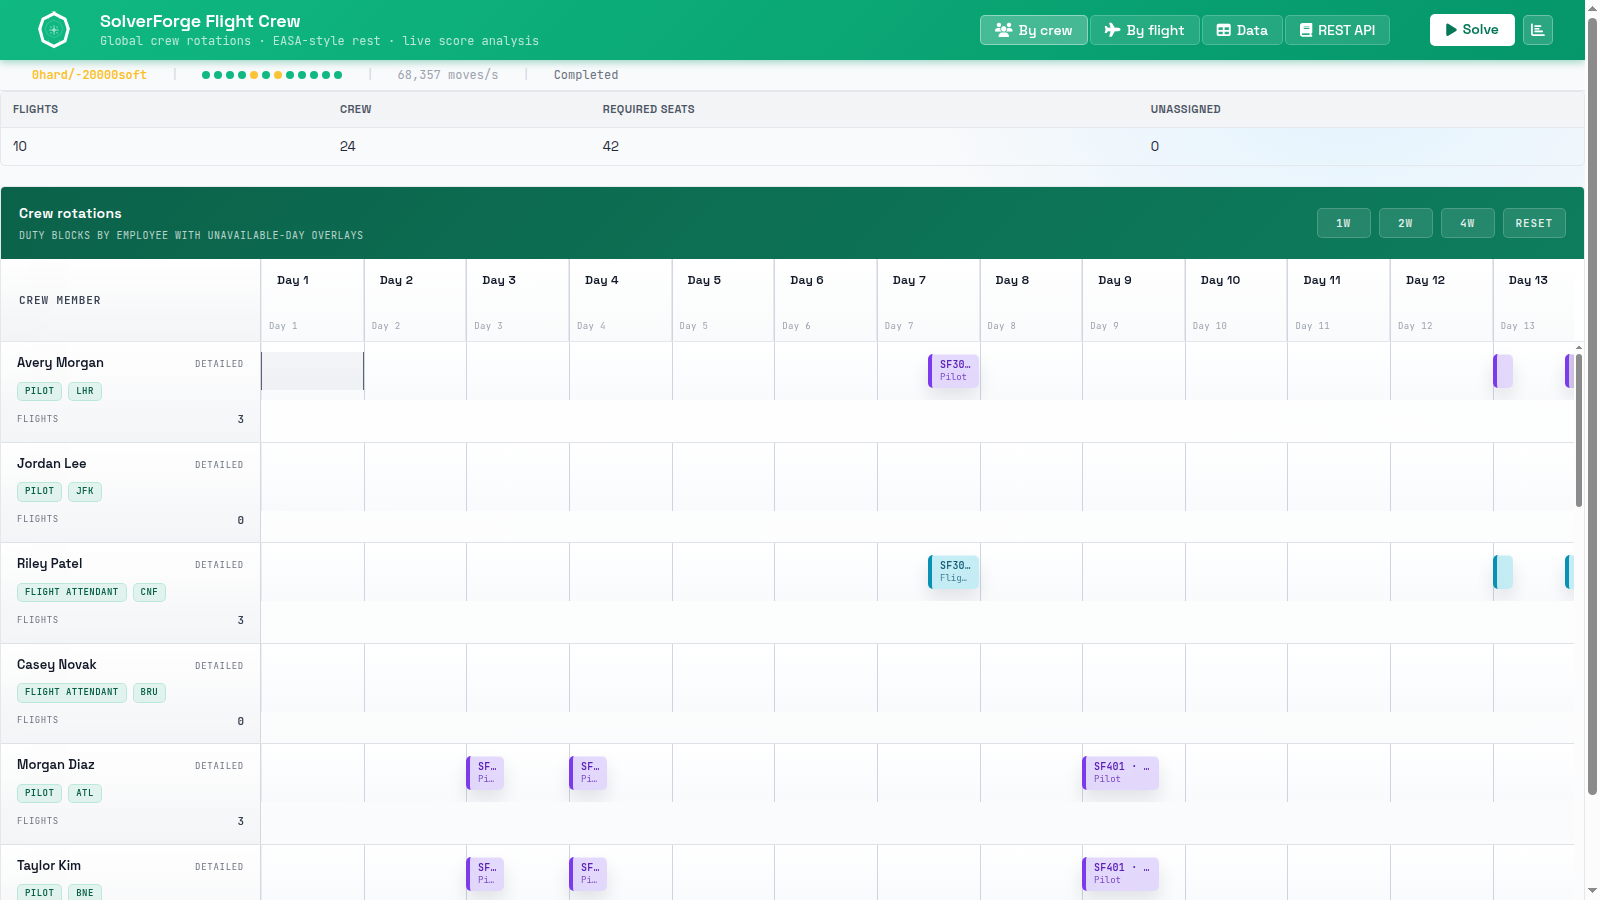Click the Riley Patel crew name
Image resolution: width=1600 pixels, height=900 pixels.
tap(50, 564)
